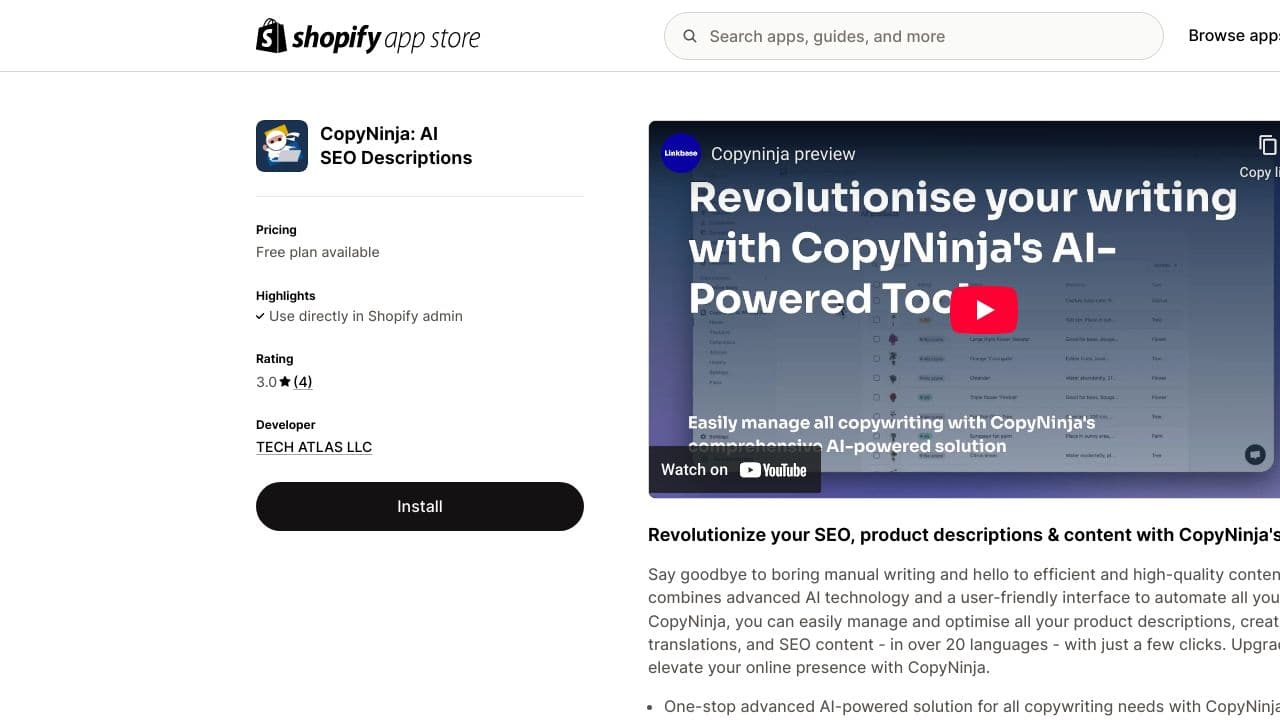Click the CopyNinja ninja app icon
1280x720 pixels.
(x=282, y=146)
